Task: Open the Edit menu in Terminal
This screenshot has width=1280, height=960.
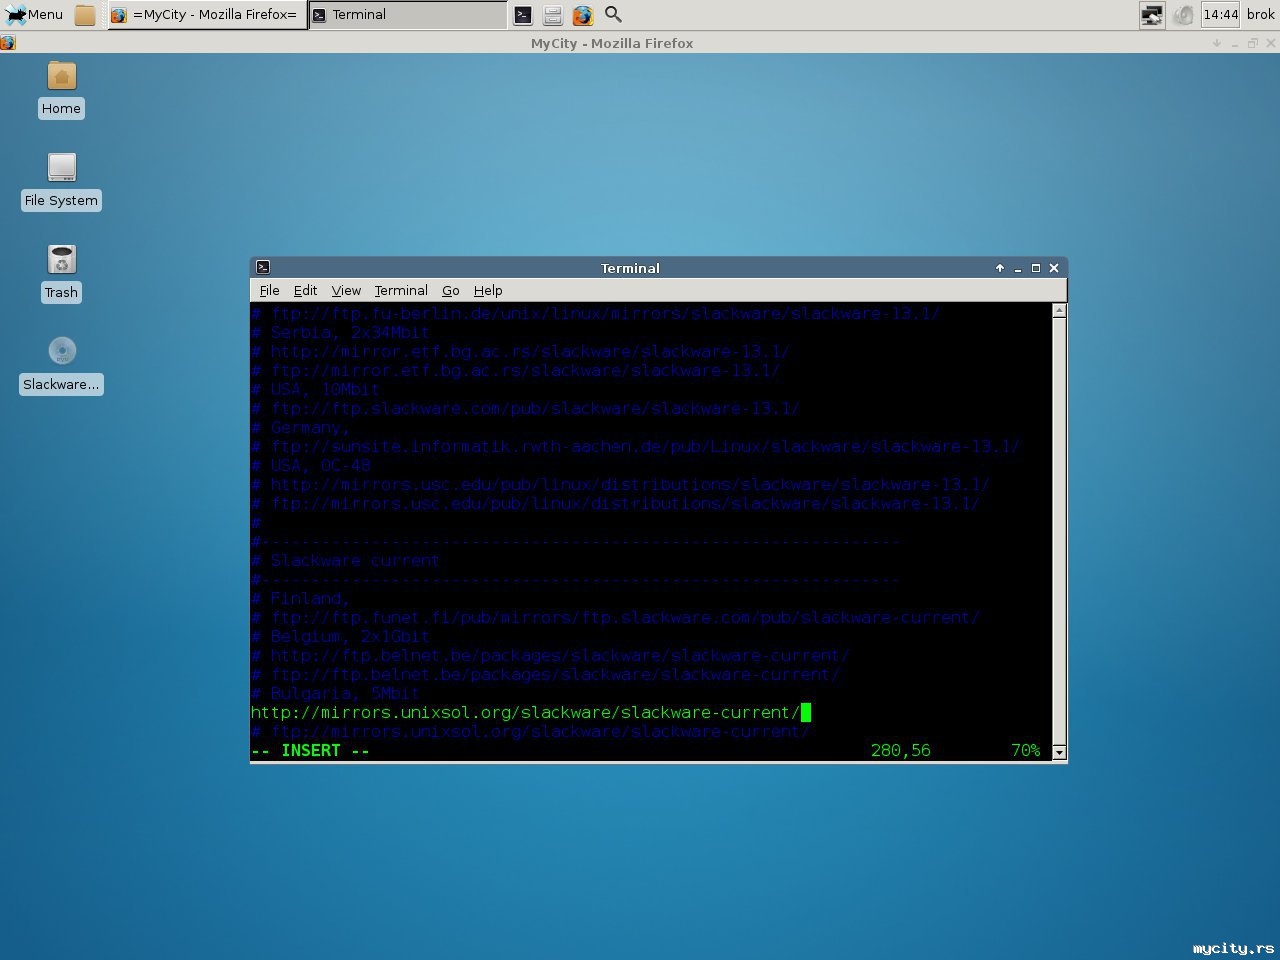Action: coord(305,290)
